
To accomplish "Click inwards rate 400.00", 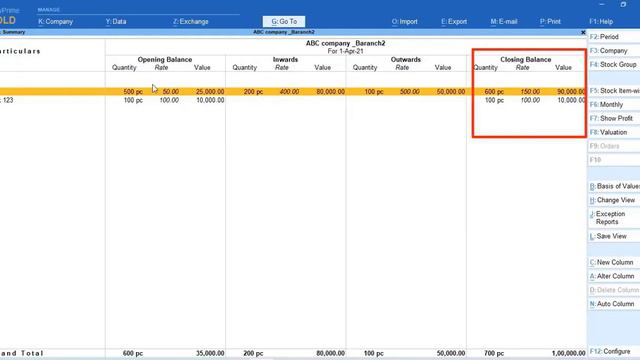I will coord(289,92).
